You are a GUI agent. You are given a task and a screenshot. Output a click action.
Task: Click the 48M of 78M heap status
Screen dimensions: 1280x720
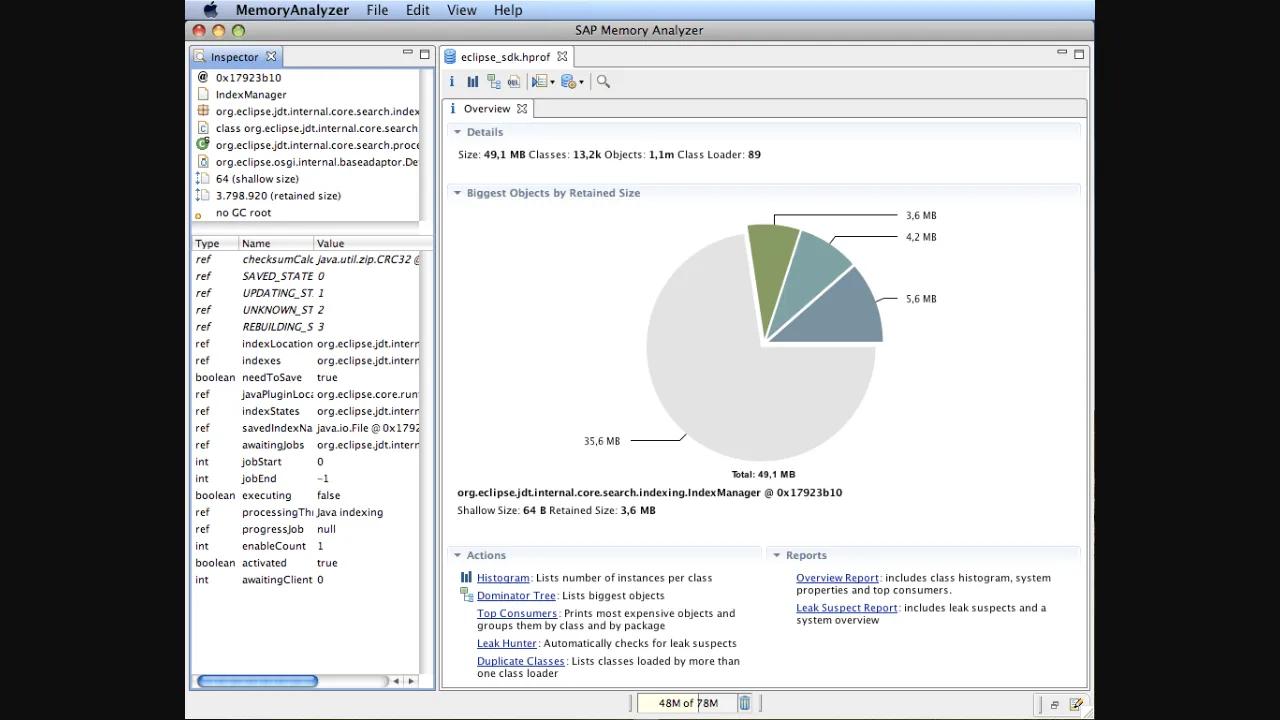[x=688, y=703]
